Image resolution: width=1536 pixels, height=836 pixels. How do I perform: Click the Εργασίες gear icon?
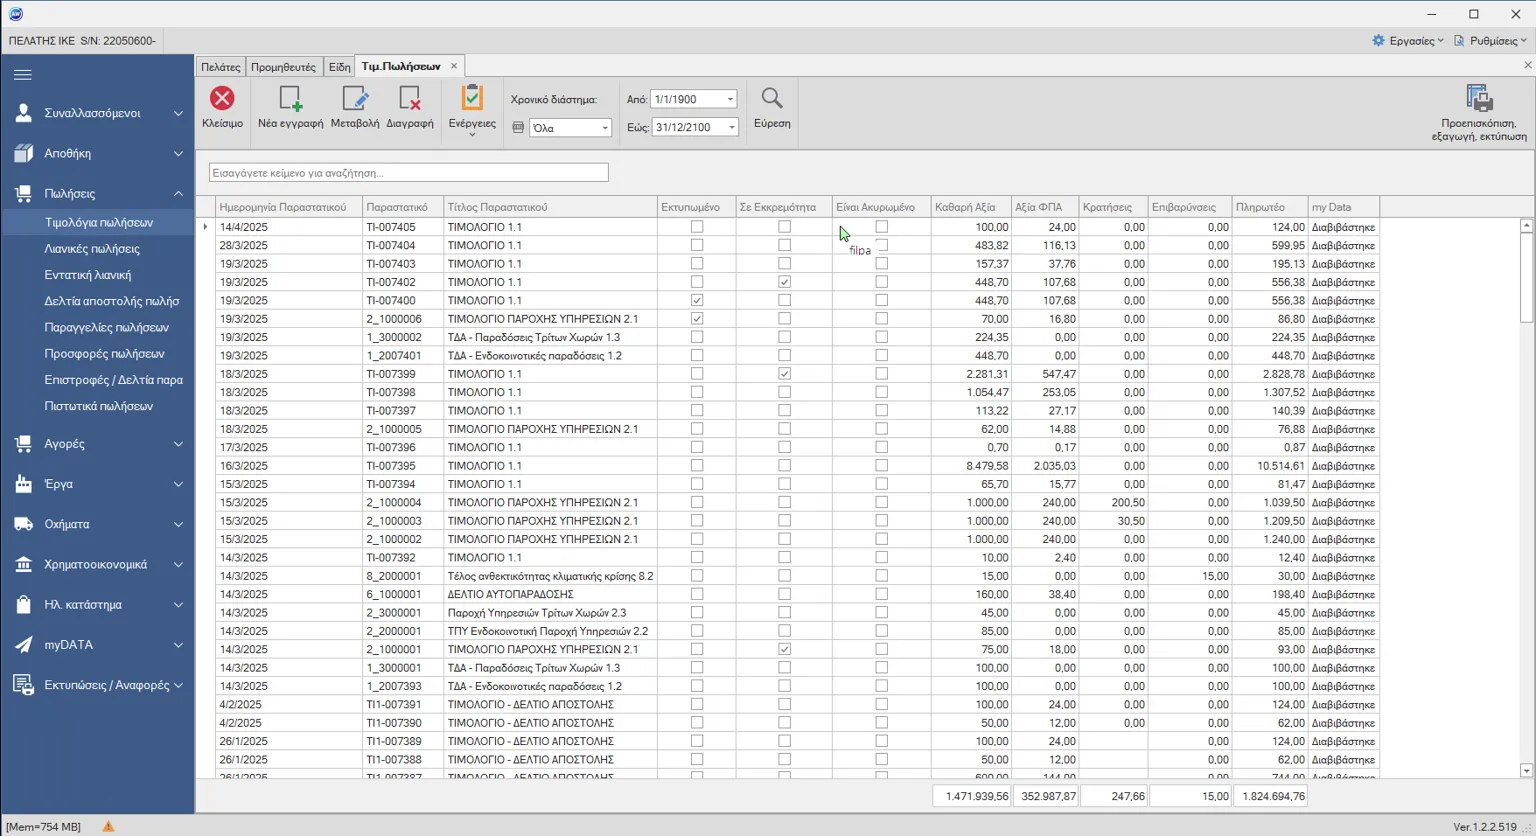click(1378, 41)
